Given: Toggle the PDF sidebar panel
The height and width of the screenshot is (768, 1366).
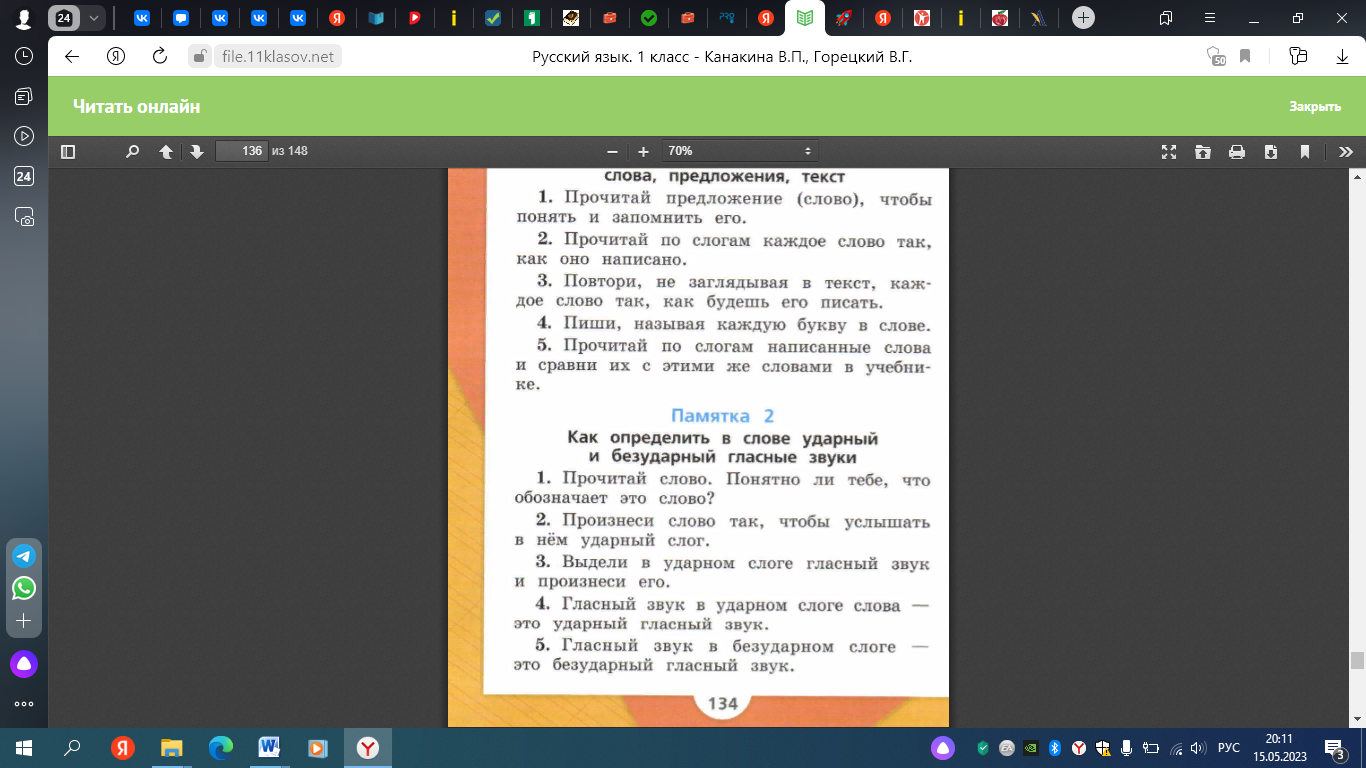Looking at the screenshot, I should [68, 152].
